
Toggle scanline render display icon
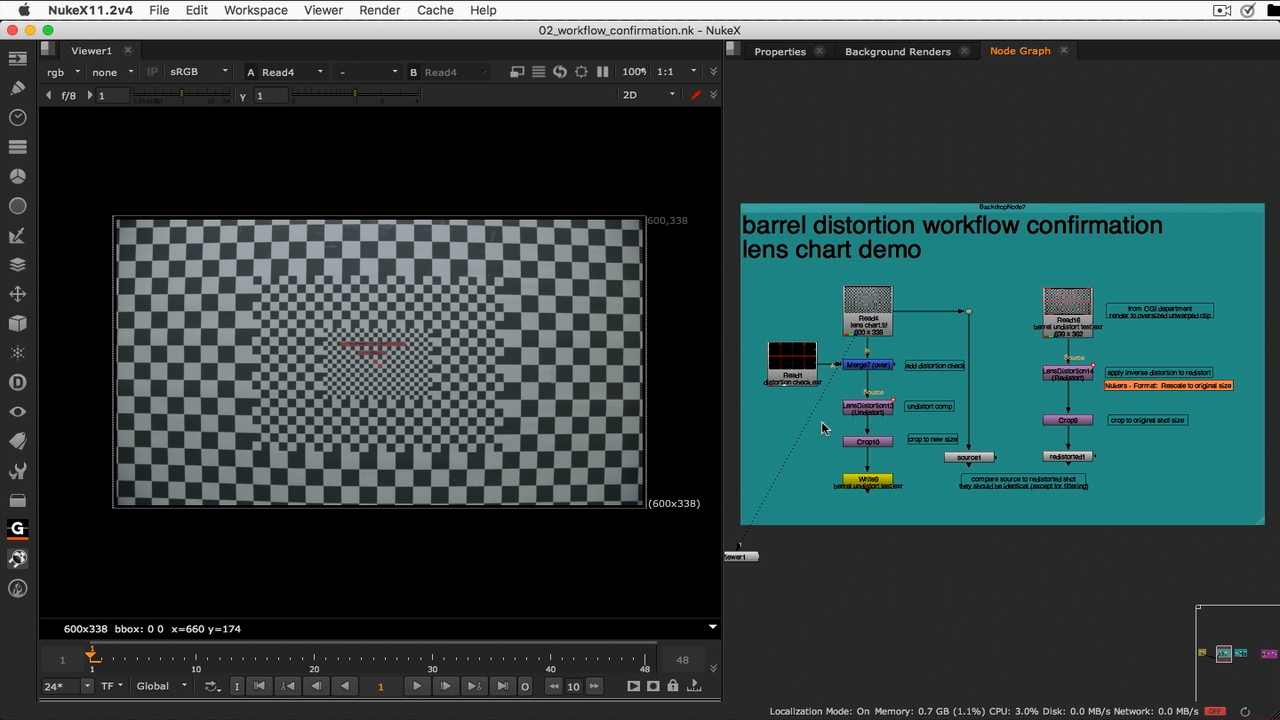(x=538, y=72)
